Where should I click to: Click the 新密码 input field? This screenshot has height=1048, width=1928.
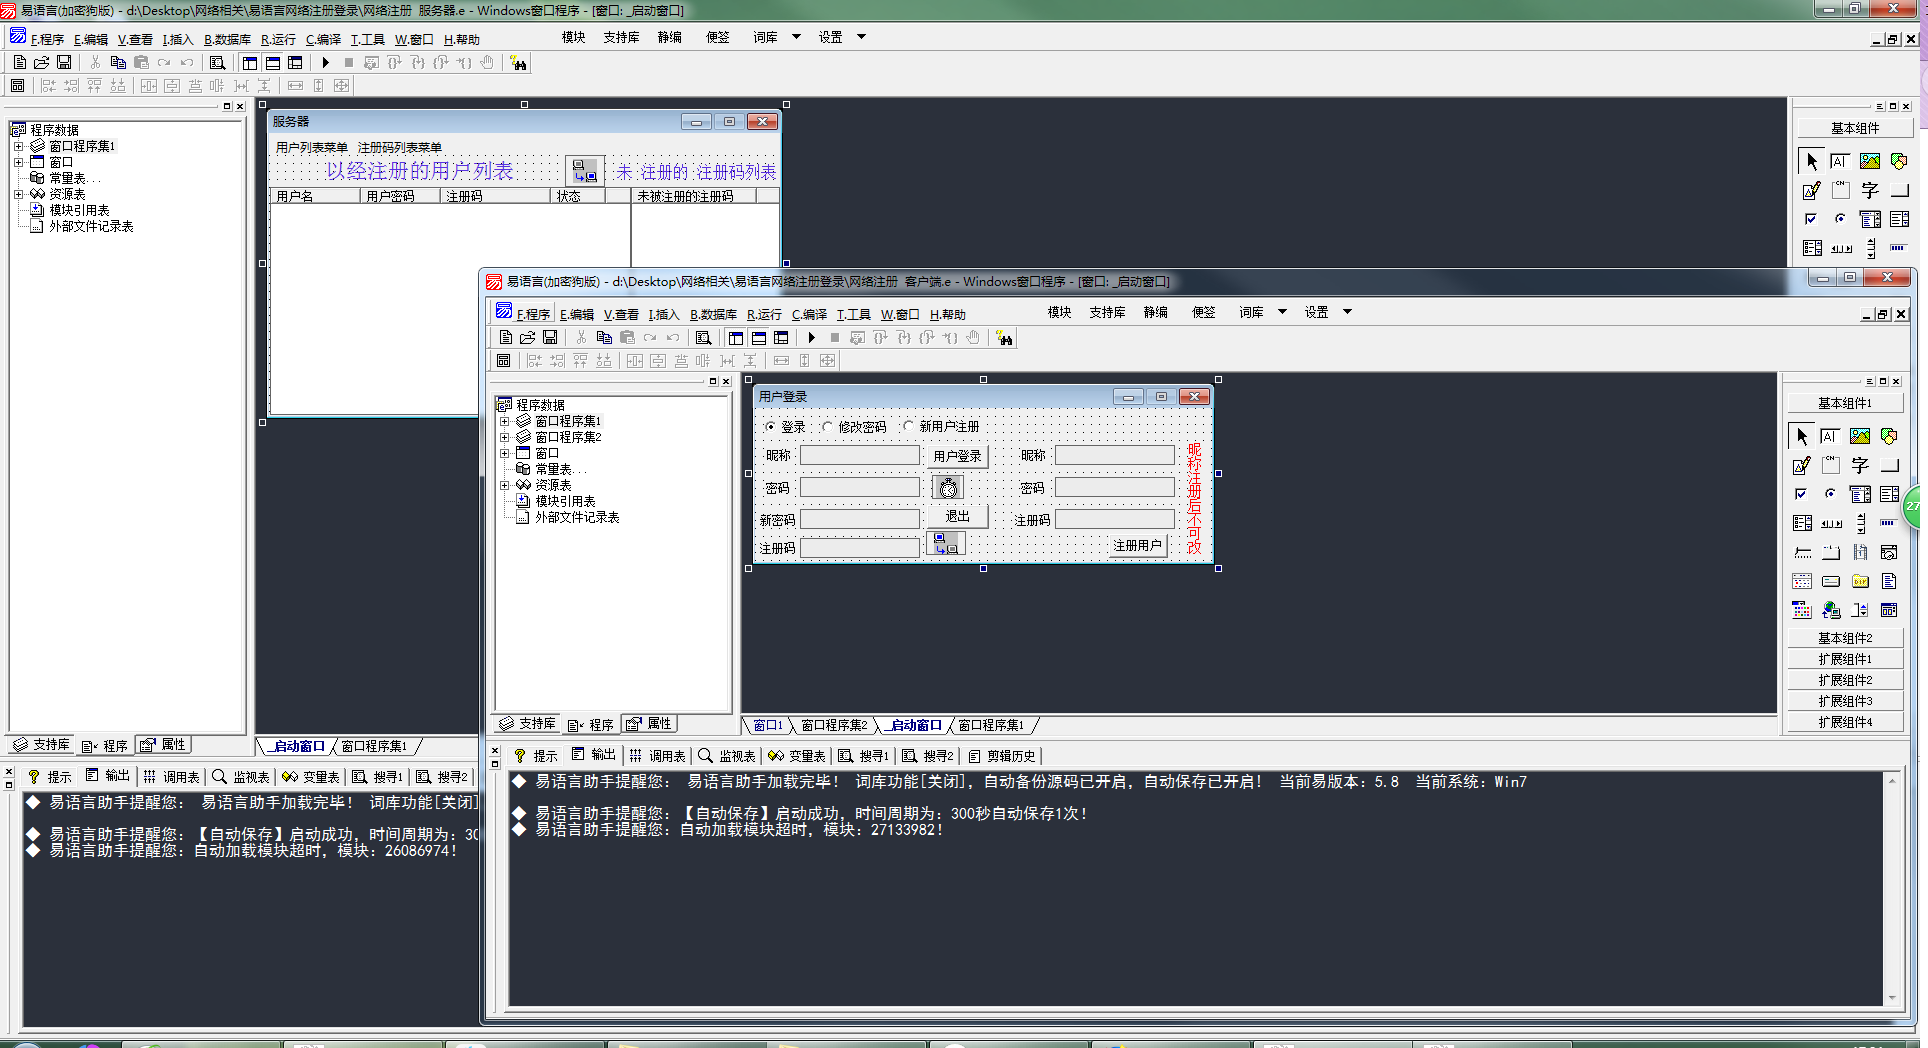859,519
